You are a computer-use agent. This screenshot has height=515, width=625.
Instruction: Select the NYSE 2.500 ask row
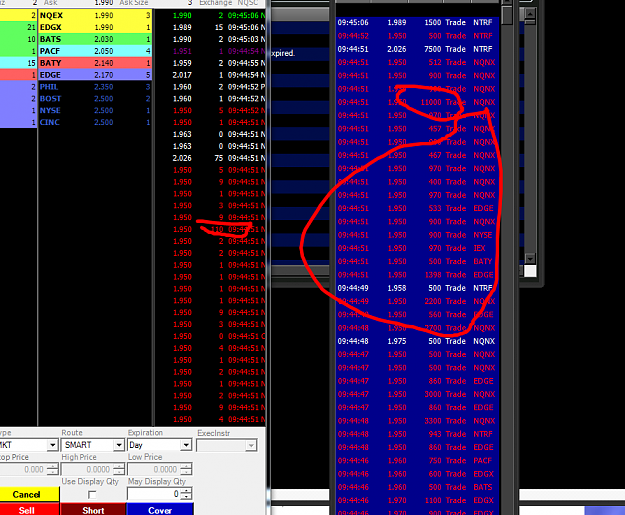click(95, 110)
